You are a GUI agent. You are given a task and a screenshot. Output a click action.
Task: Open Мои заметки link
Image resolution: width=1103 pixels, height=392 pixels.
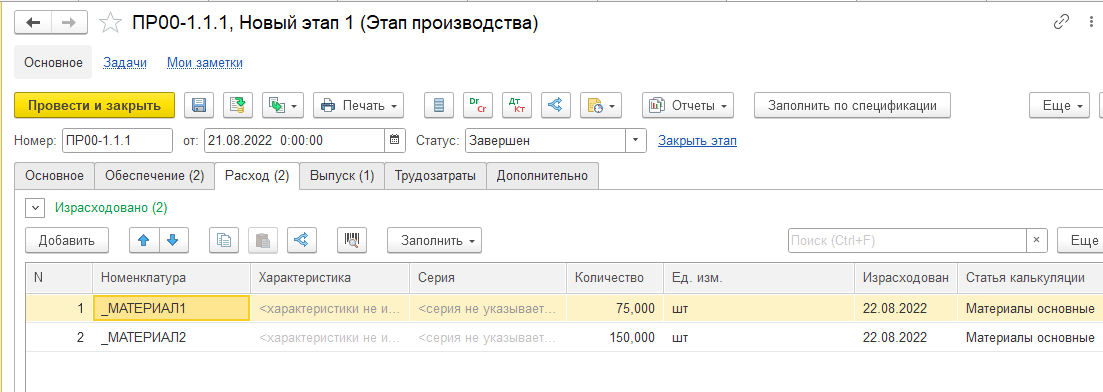pyautogui.click(x=205, y=63)
